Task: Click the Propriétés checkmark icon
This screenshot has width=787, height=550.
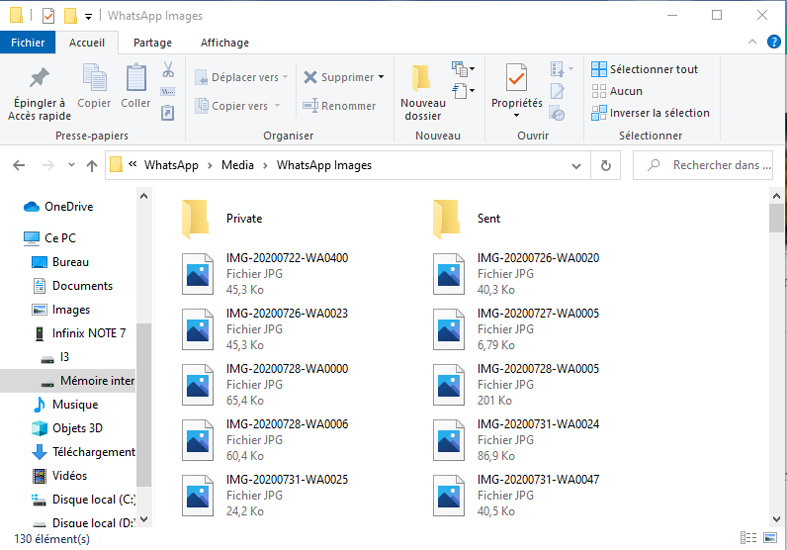Action: pyautogui.click(x=516, y=77)
